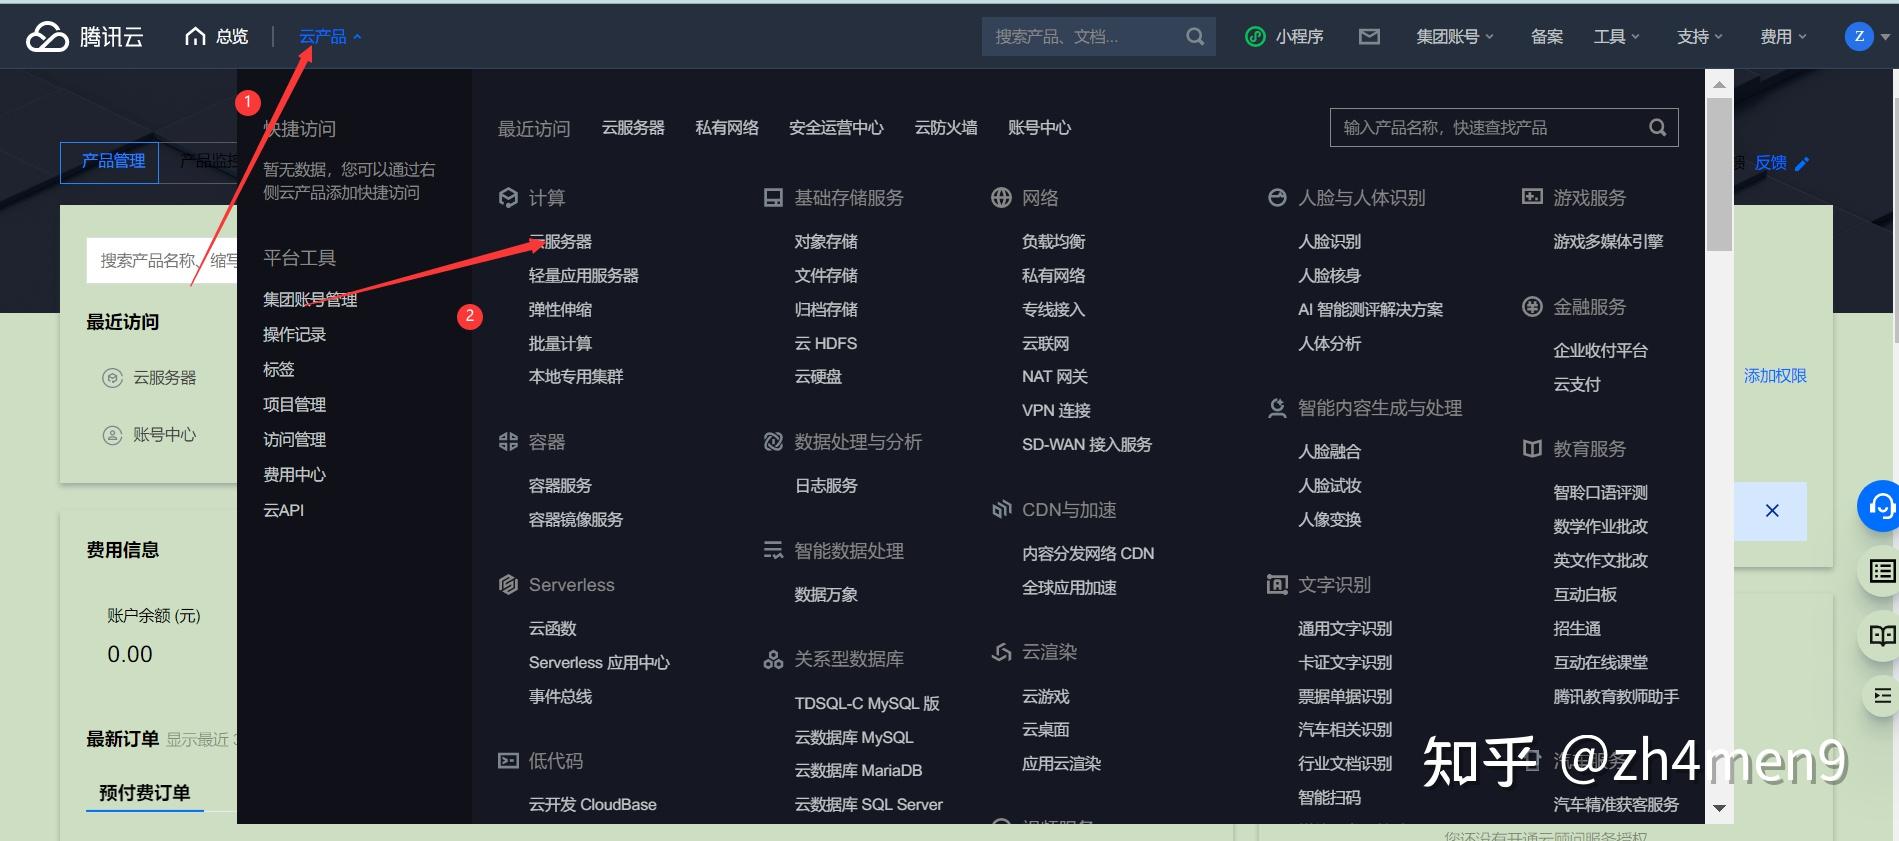Open the 标签 platform tool
This screenshot has width=1899, height=841.
point(278,370)
